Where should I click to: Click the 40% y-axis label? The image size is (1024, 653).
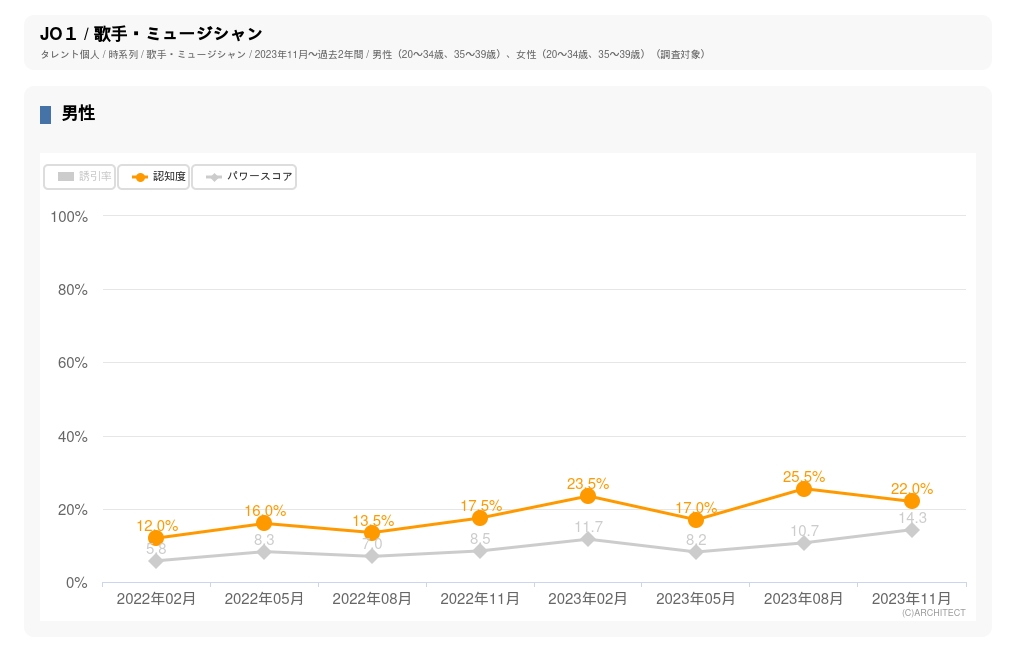(x=72, y=437)
